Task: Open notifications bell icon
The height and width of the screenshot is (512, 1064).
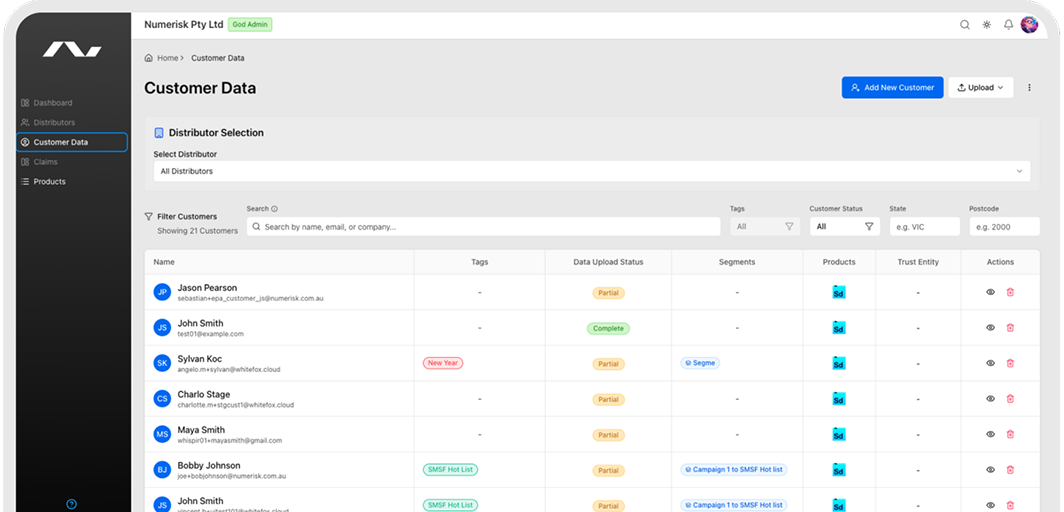Action: (x=1008, y=25)
